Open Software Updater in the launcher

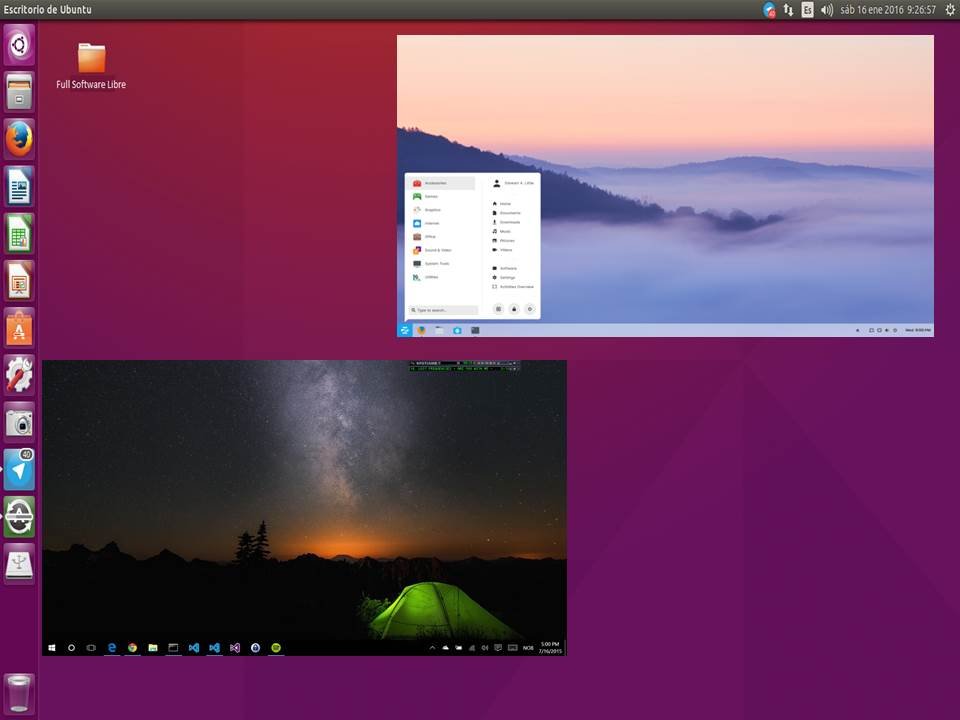pyautogui.click(x=19, y=517)
